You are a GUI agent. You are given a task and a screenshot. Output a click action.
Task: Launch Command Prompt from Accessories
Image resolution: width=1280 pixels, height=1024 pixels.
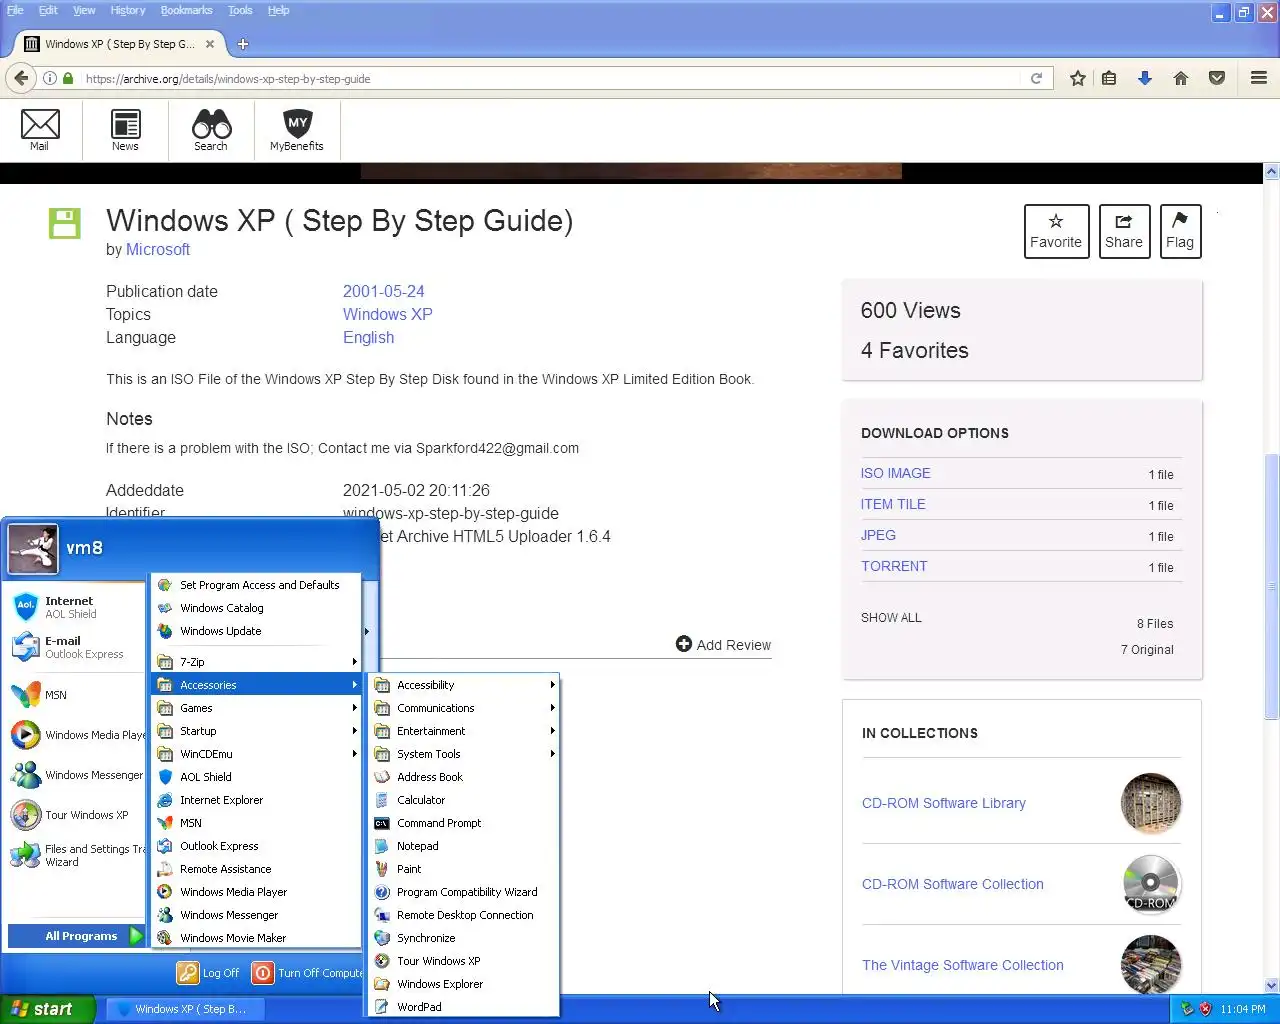tap(464, 823)
